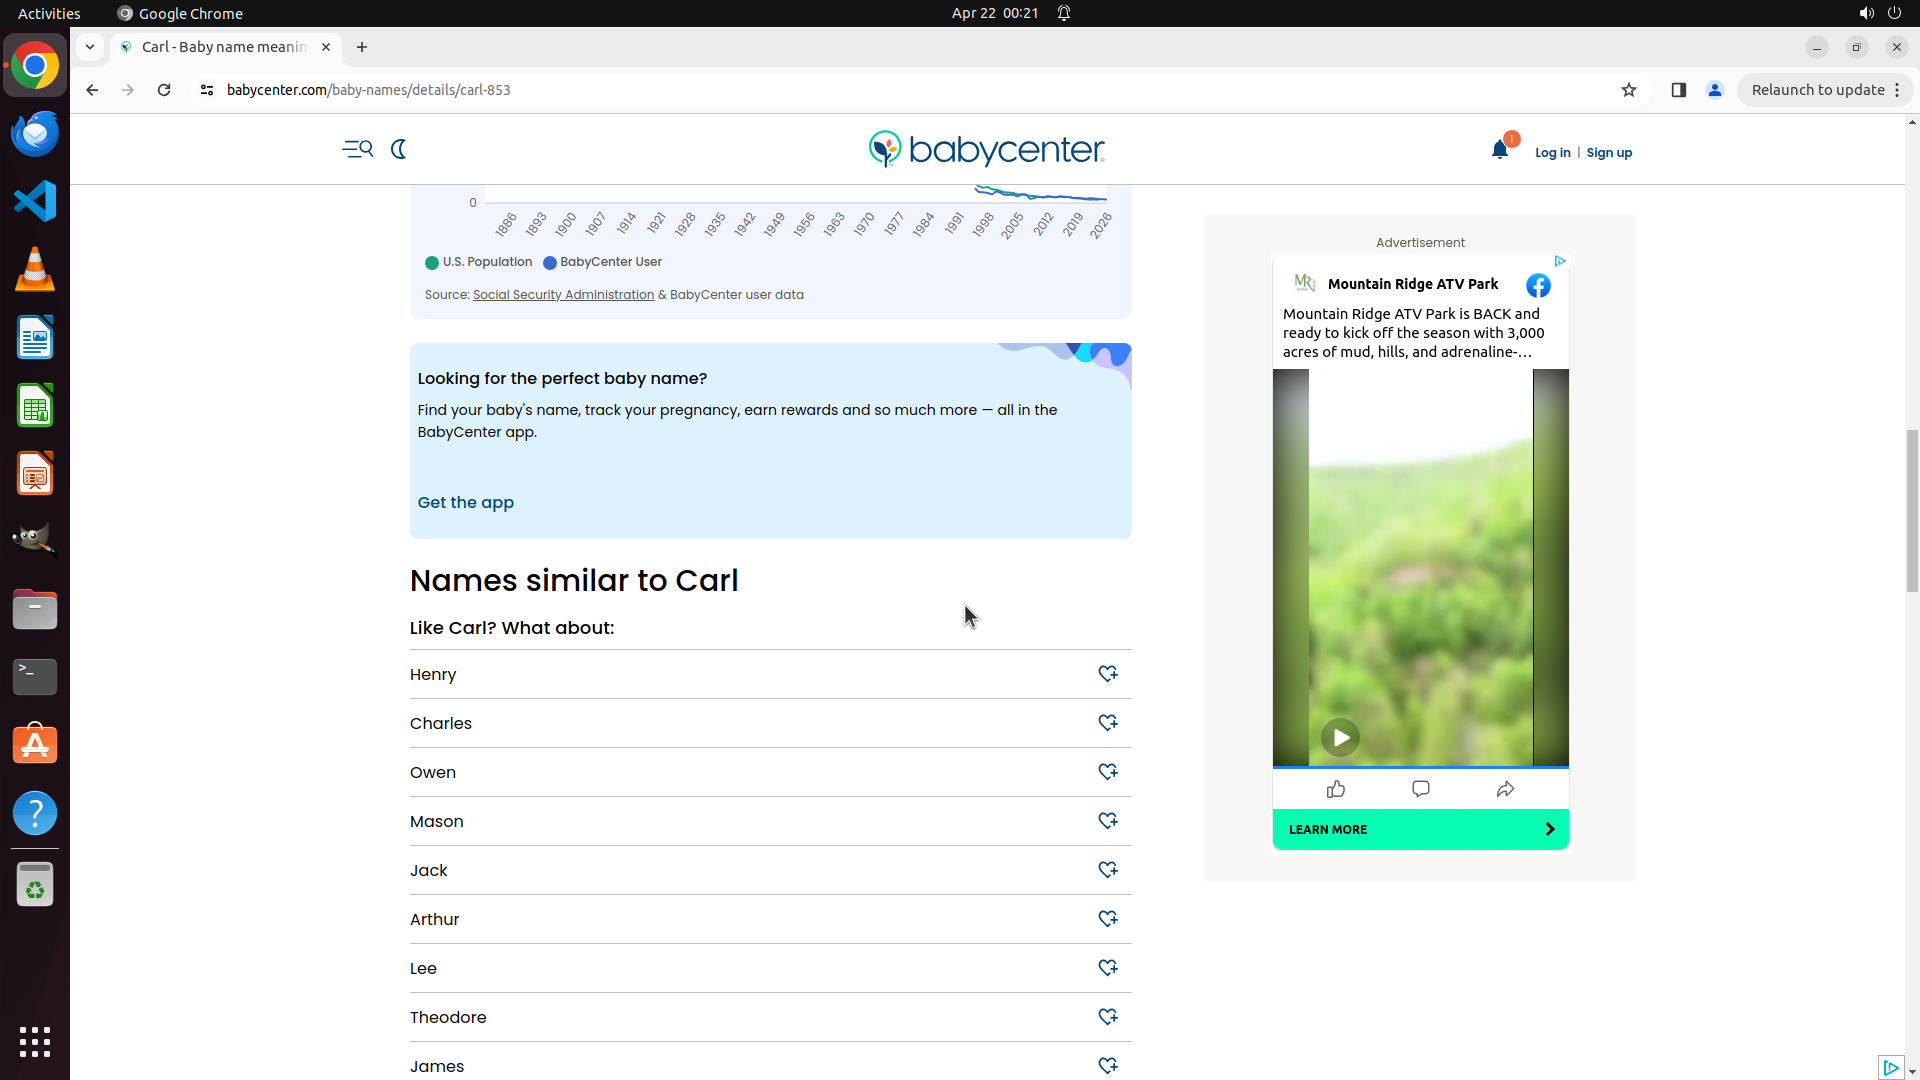1920x1080 pixels.
Task: Click the Get the app link
Action: (x=465, y=503)
